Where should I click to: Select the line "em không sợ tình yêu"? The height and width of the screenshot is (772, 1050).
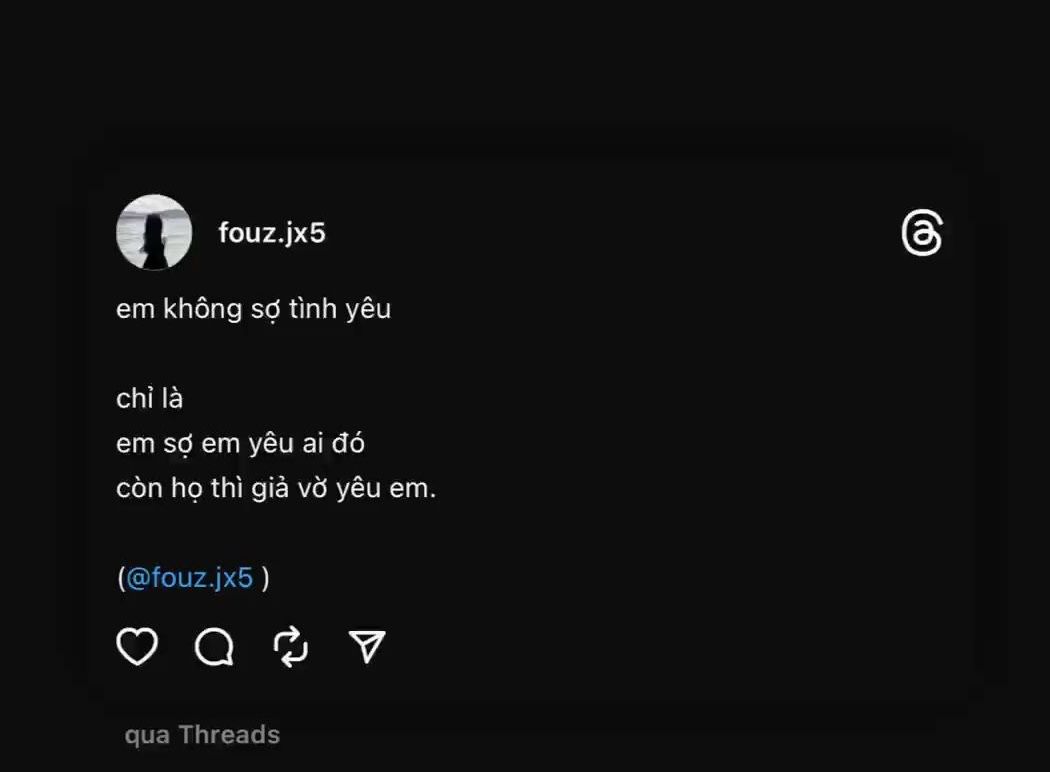click(253, 309)
